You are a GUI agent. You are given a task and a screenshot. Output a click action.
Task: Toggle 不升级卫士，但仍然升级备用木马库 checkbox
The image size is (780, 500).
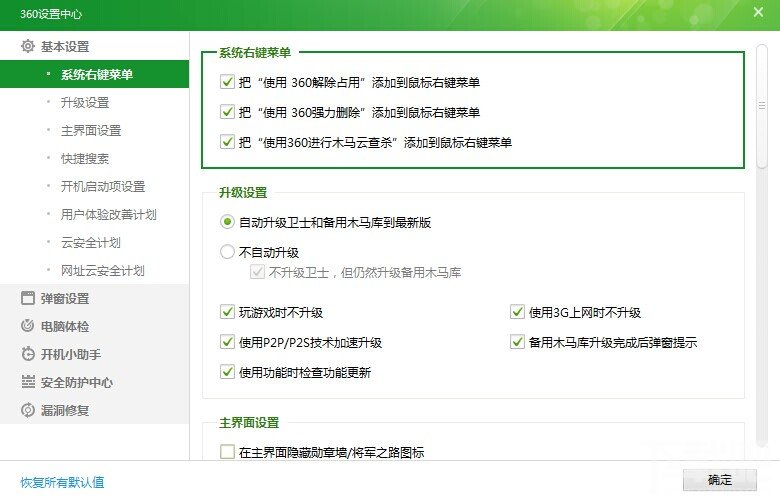pos(257,272)
